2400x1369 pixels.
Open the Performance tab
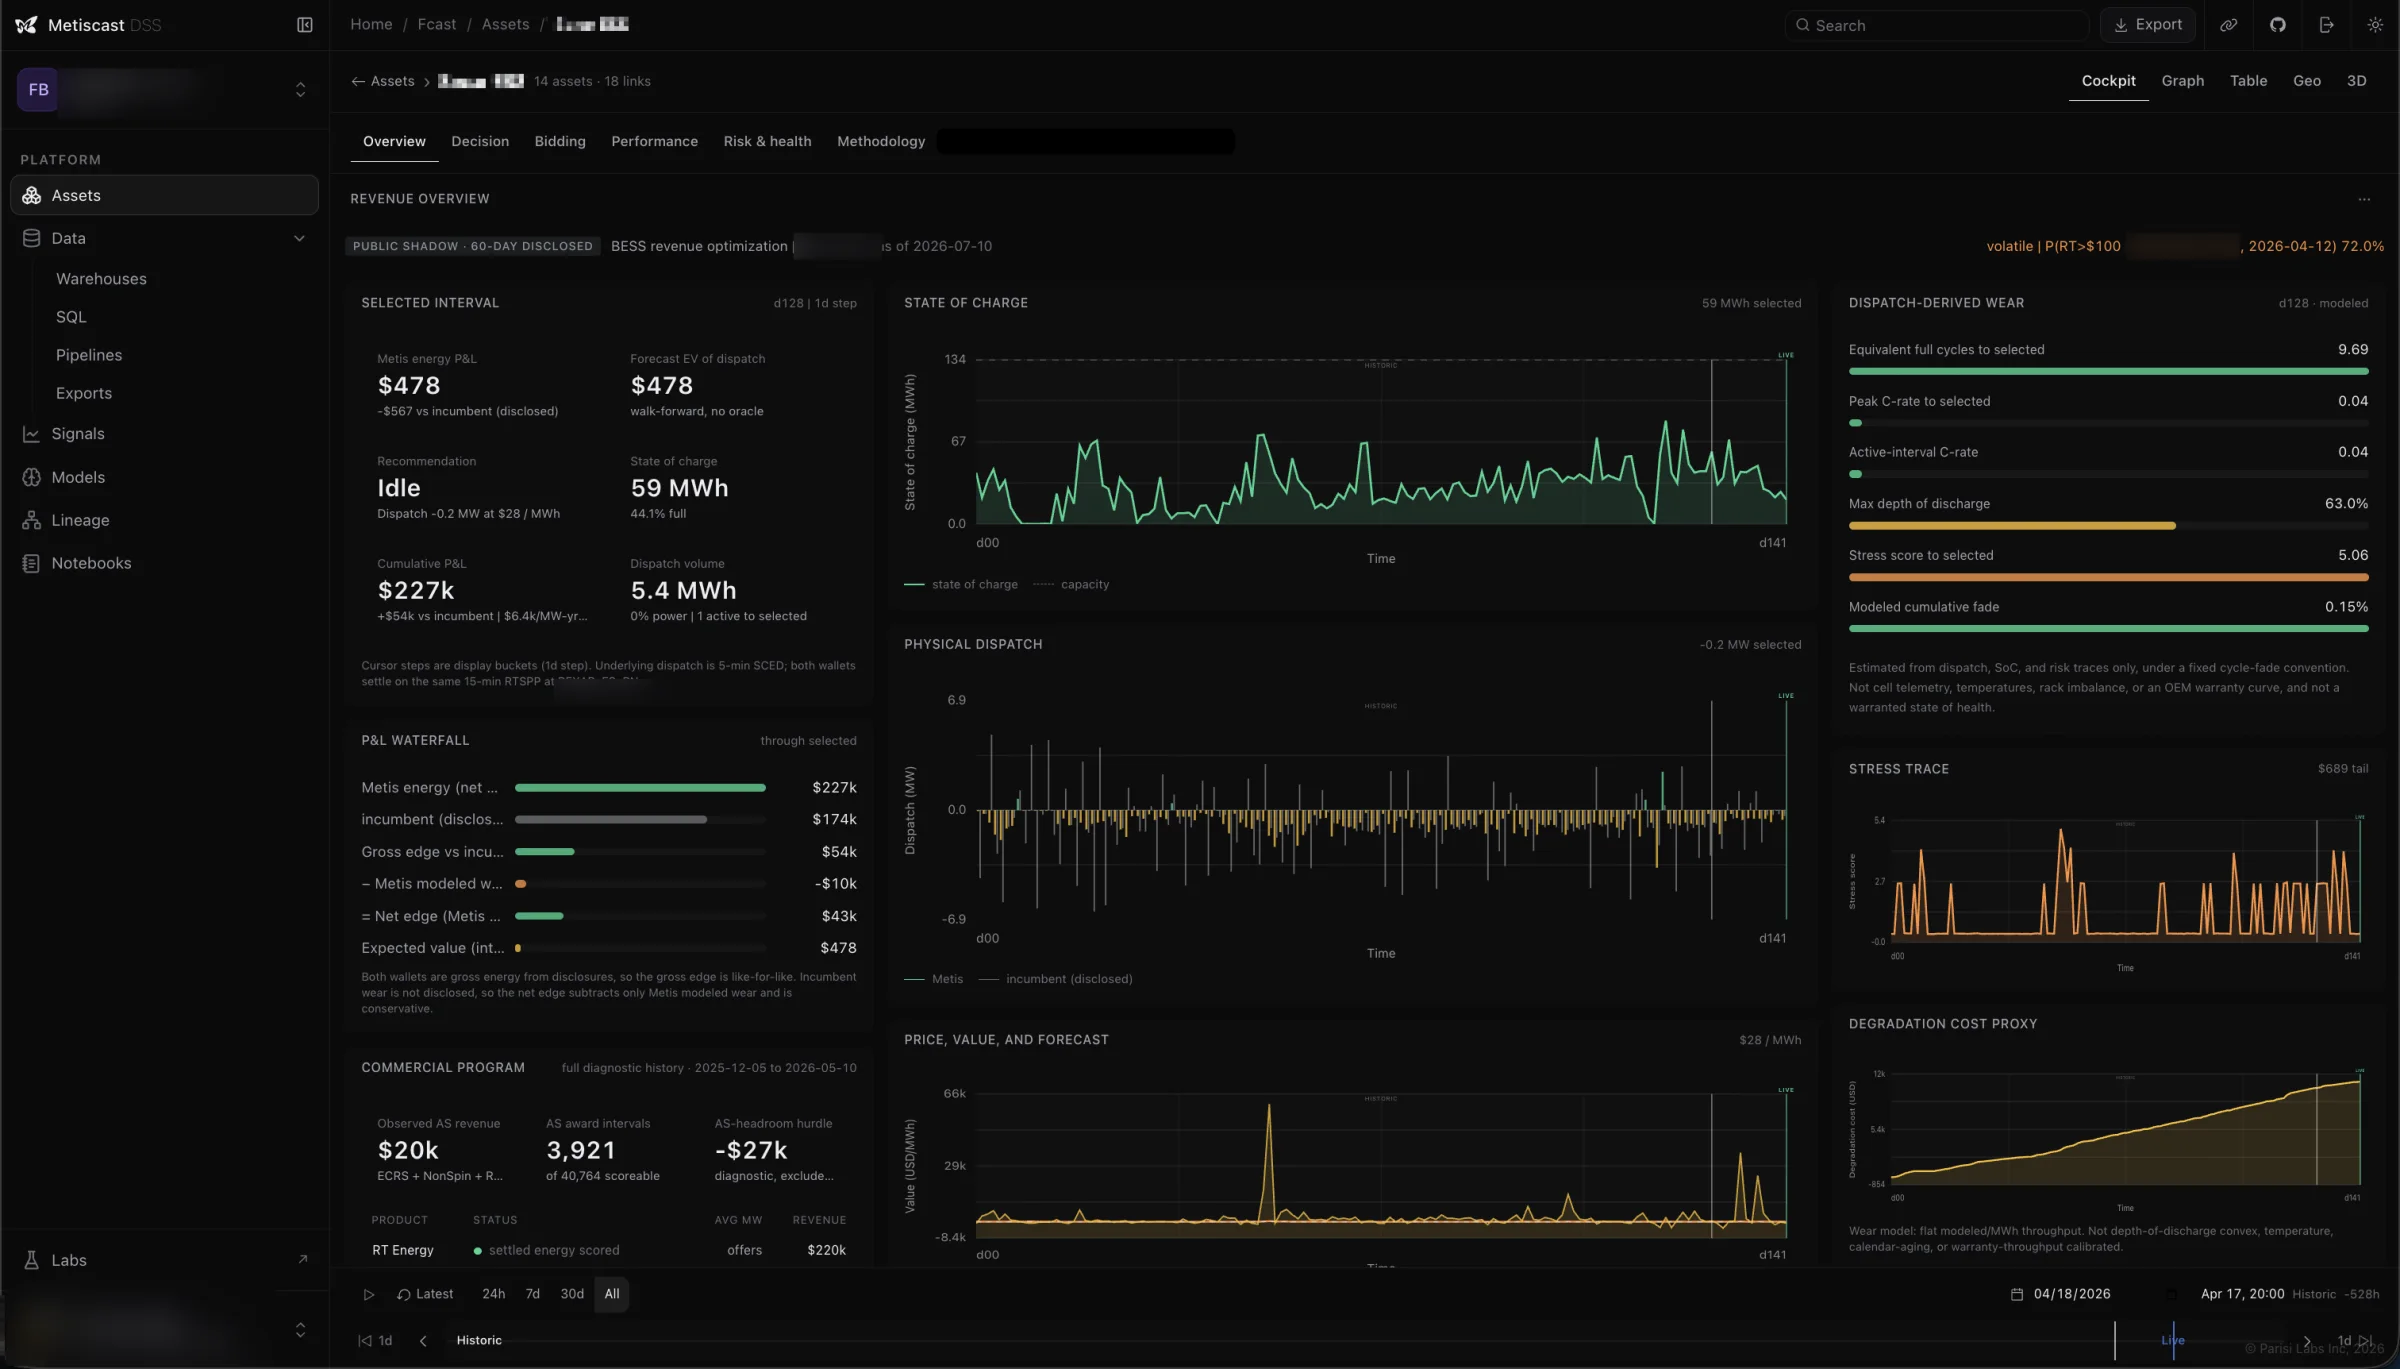654,141
